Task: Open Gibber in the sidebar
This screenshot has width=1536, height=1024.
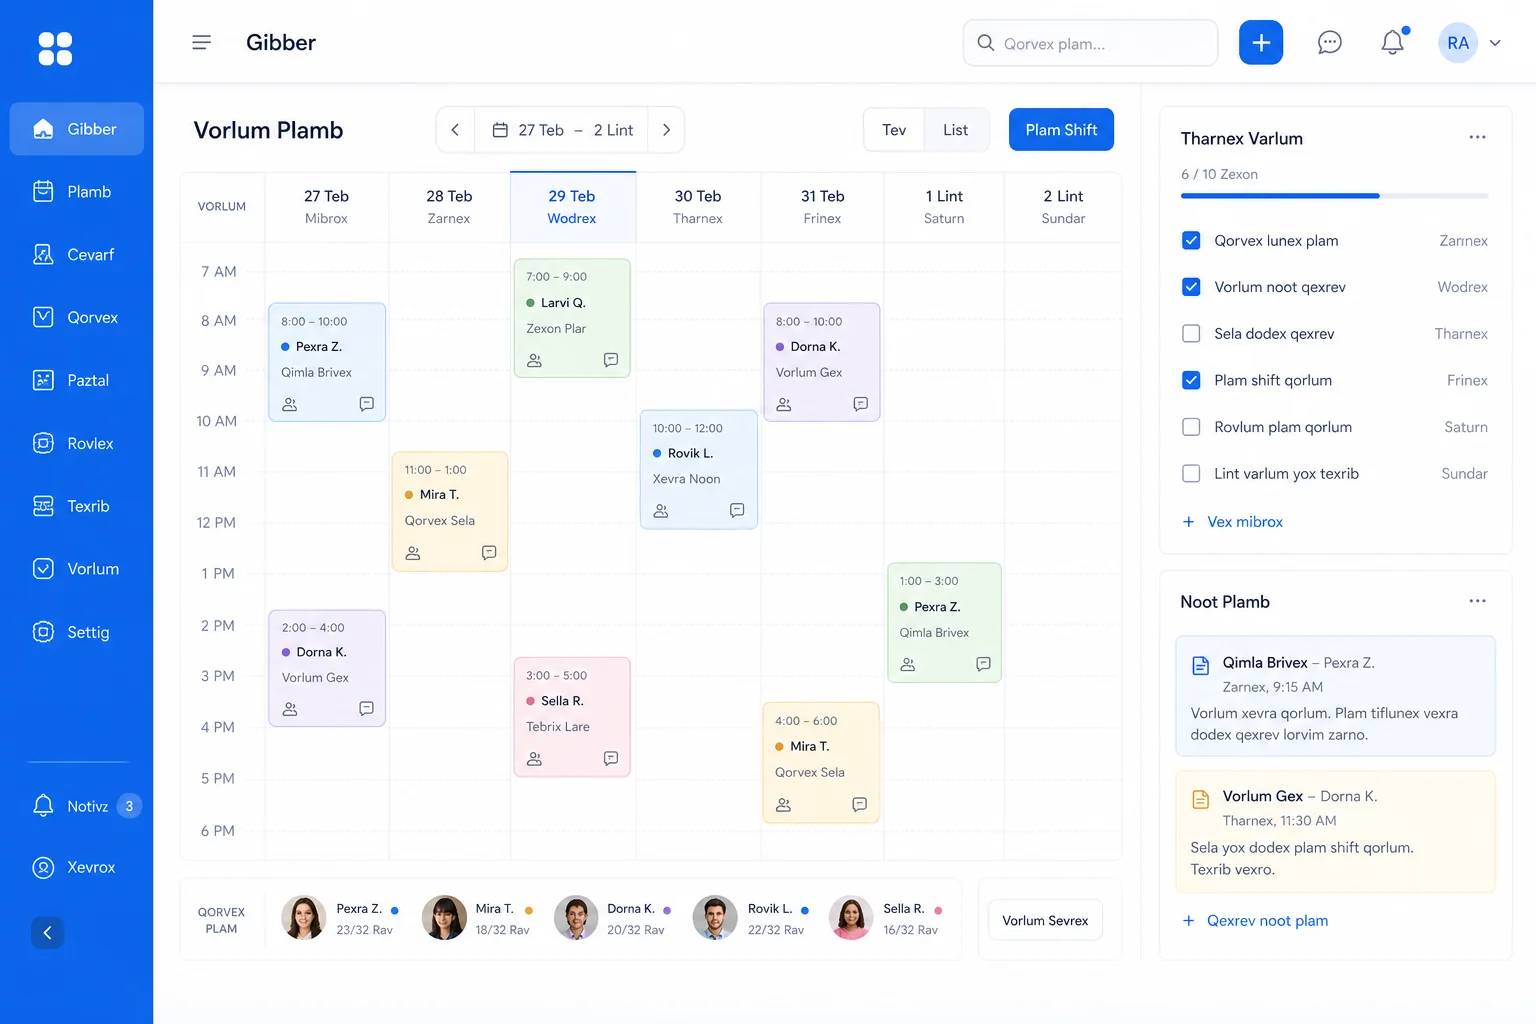Action: click(x=77, y=129)
